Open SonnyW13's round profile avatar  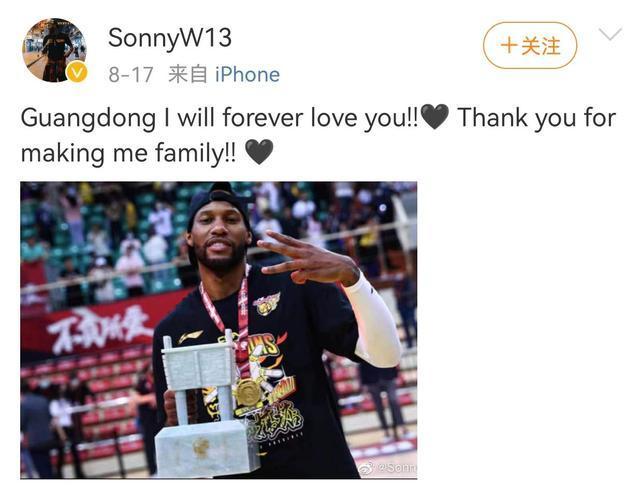[x=54, y=50]
